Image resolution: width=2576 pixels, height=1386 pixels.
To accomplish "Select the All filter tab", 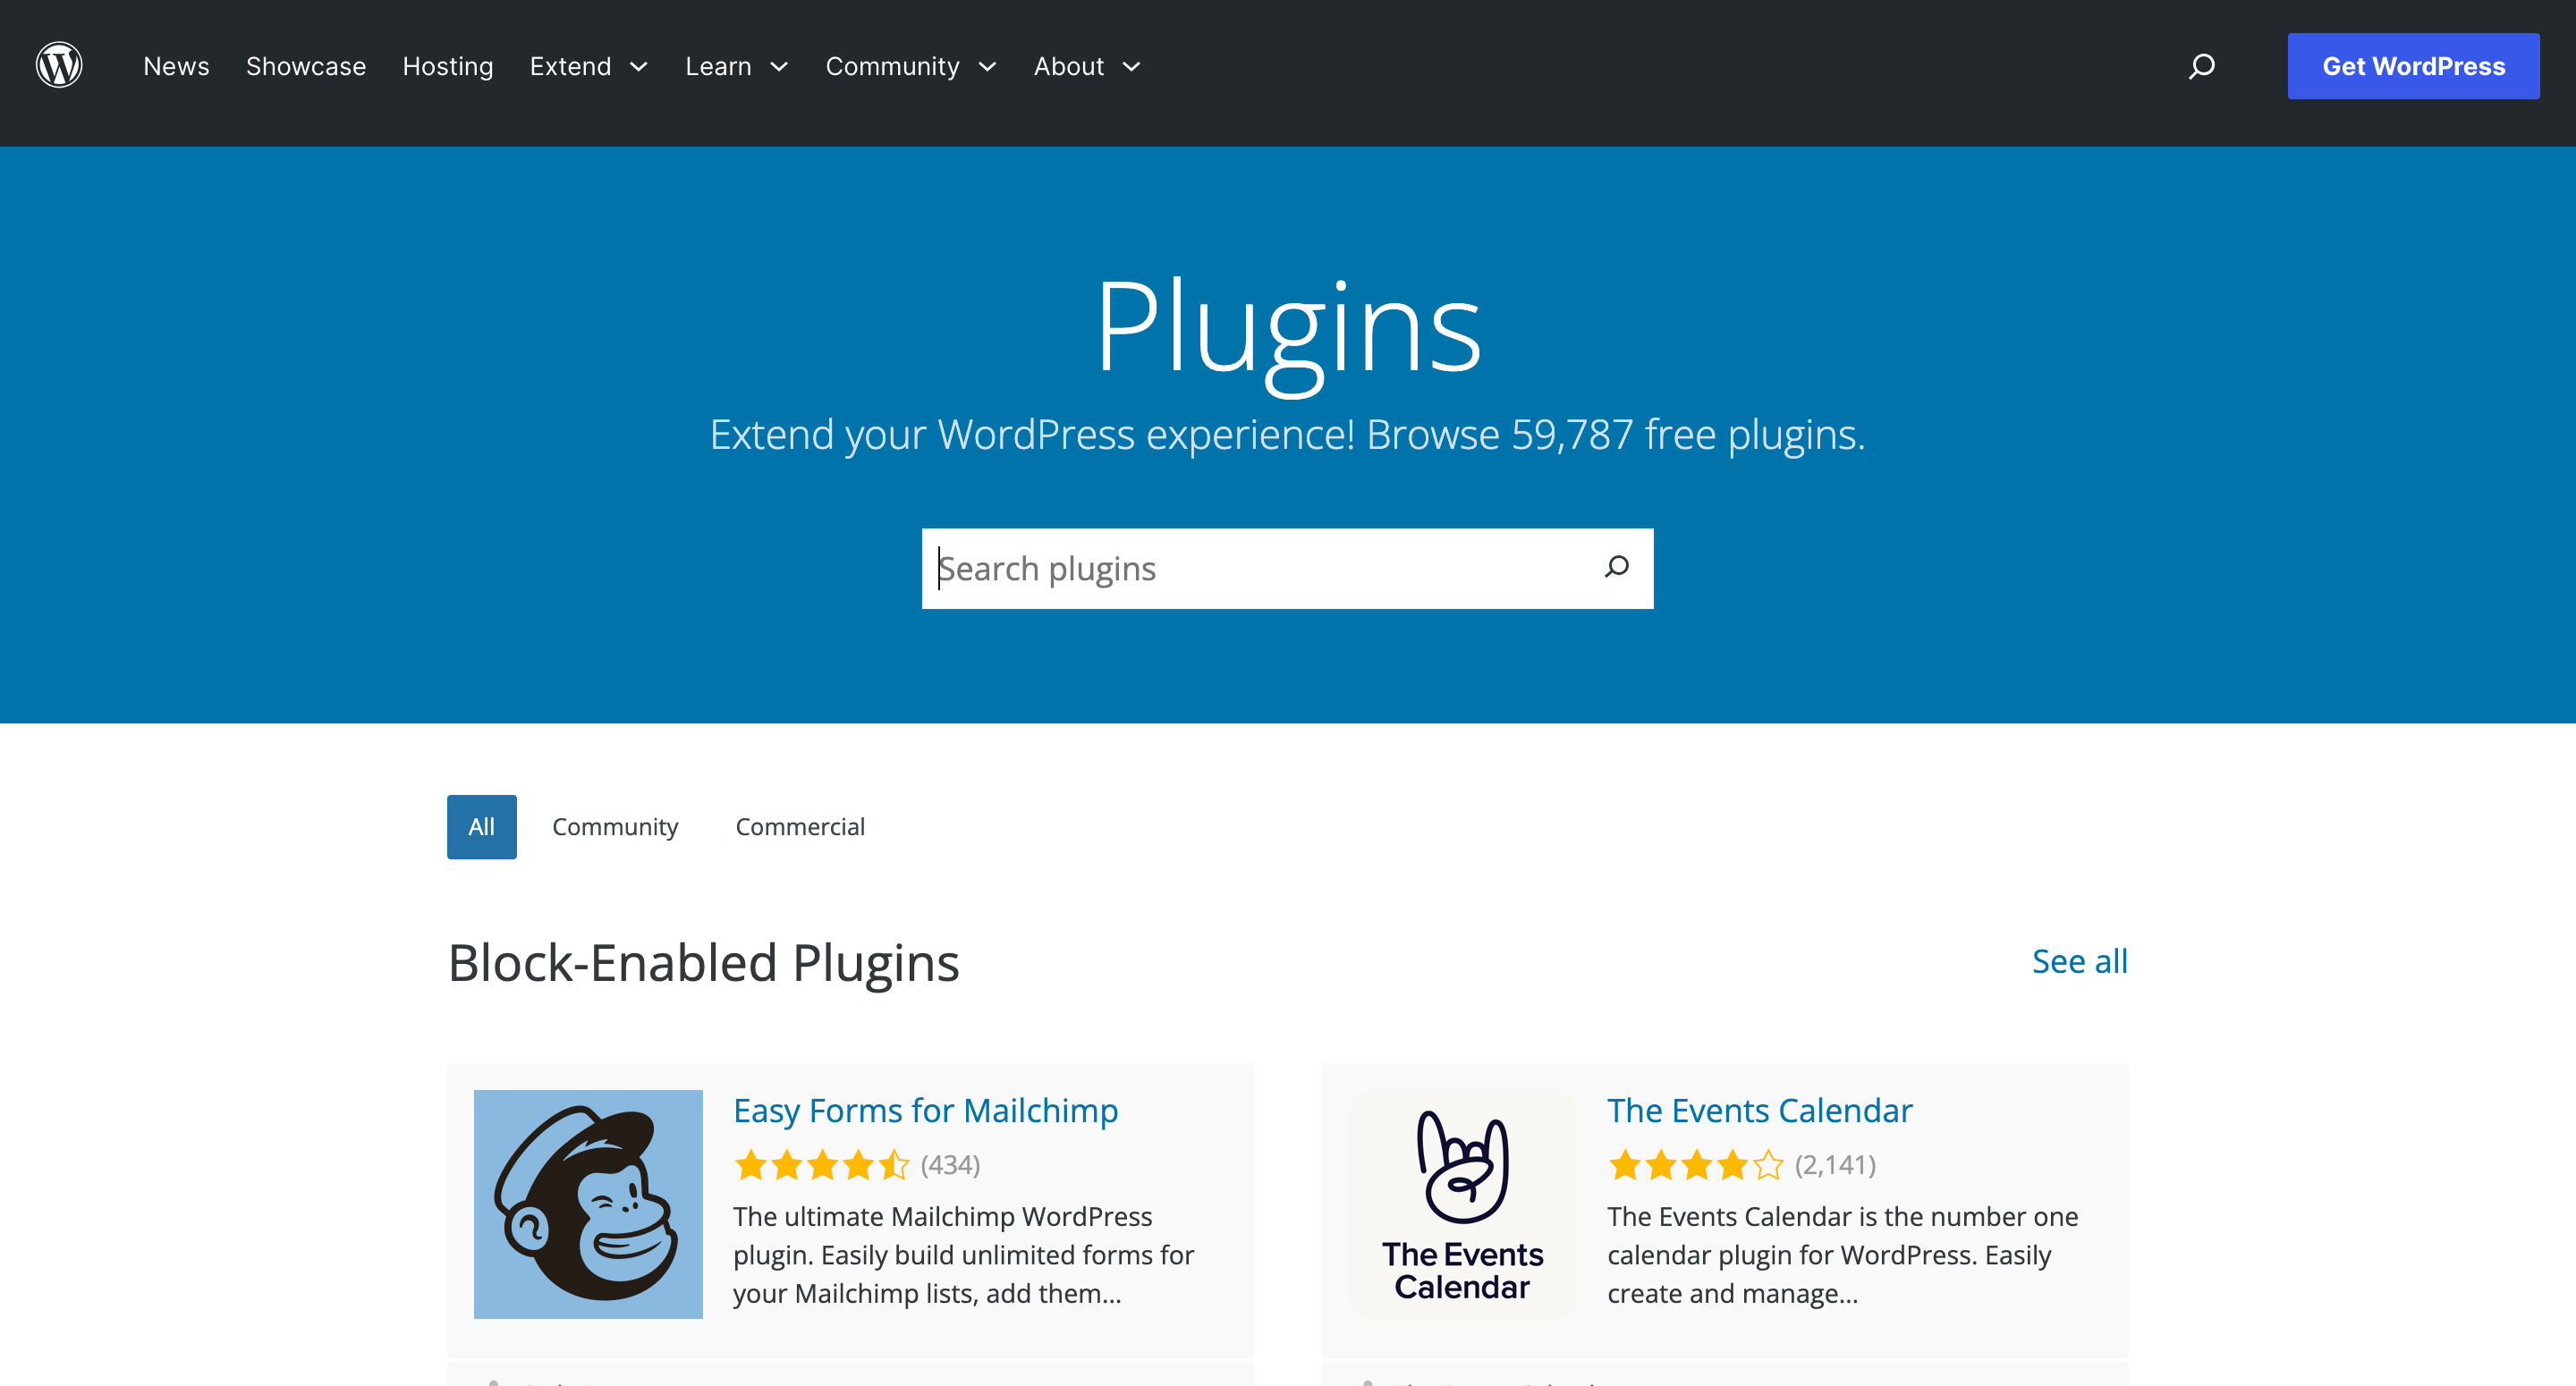I will coord(481,826).
